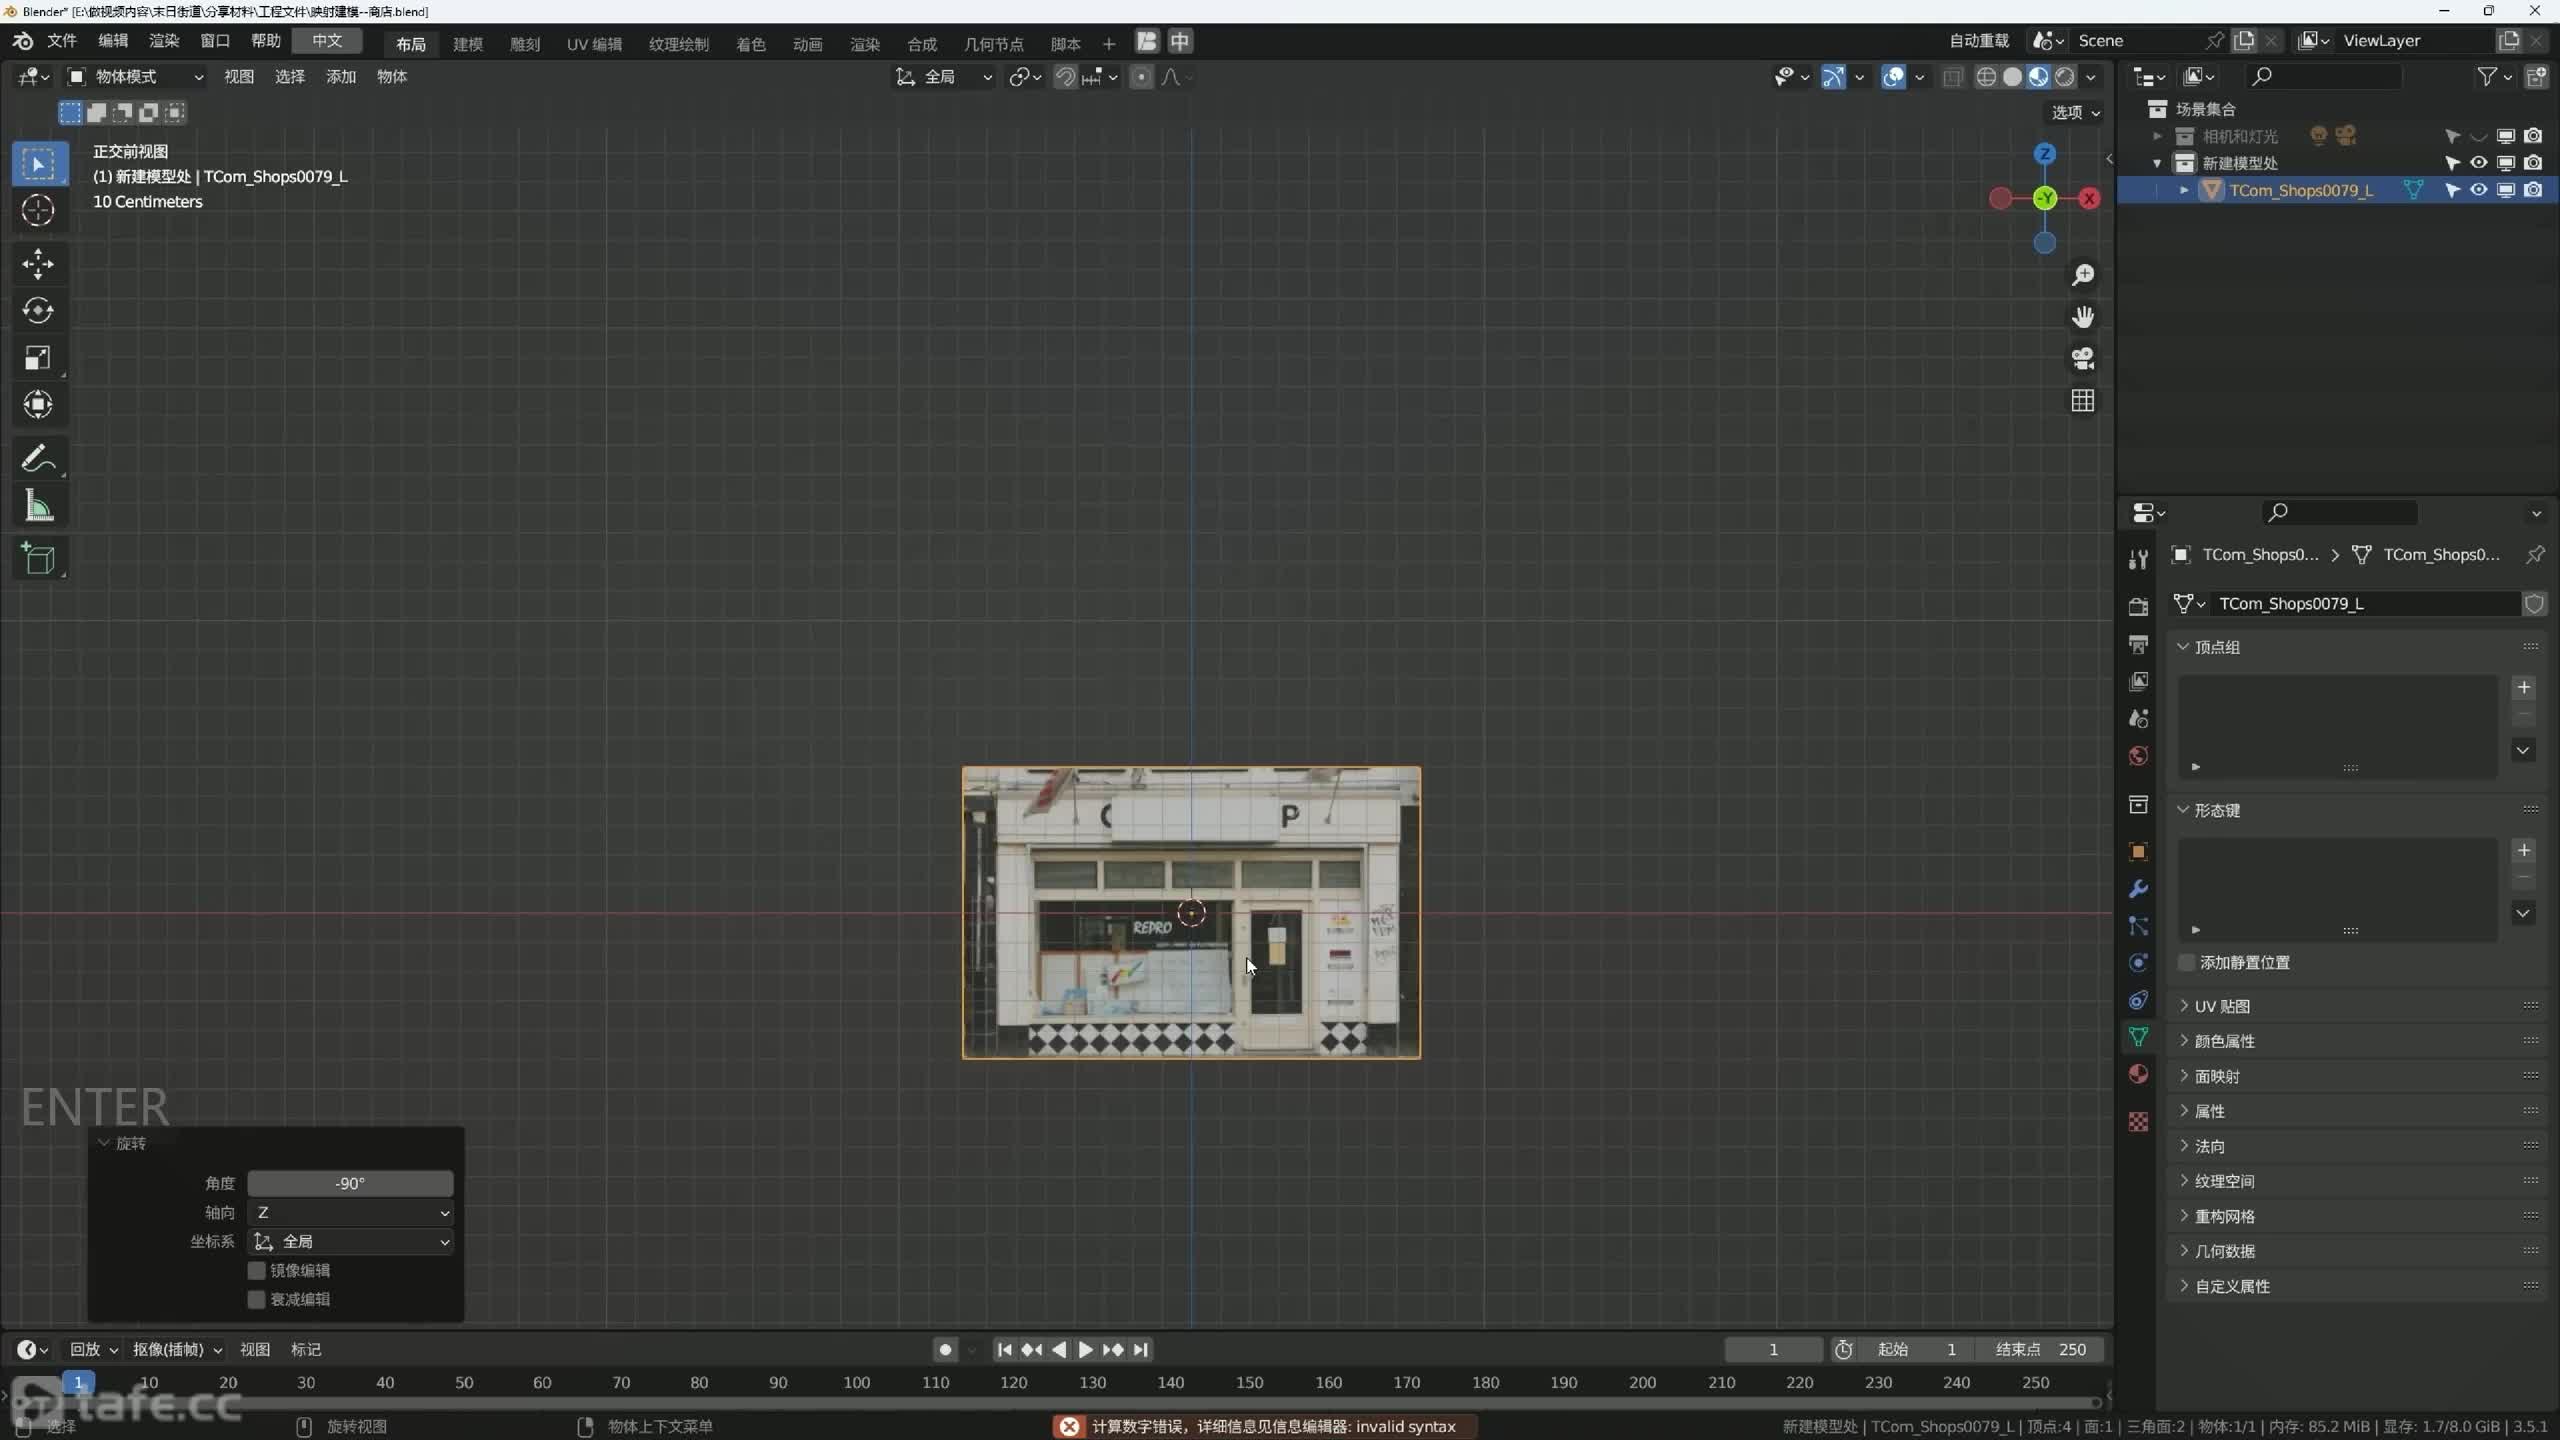This screenshot has width=2560, height=1440.
Task: Open the 编辑 menu
Action: click(x=113, y=41)
